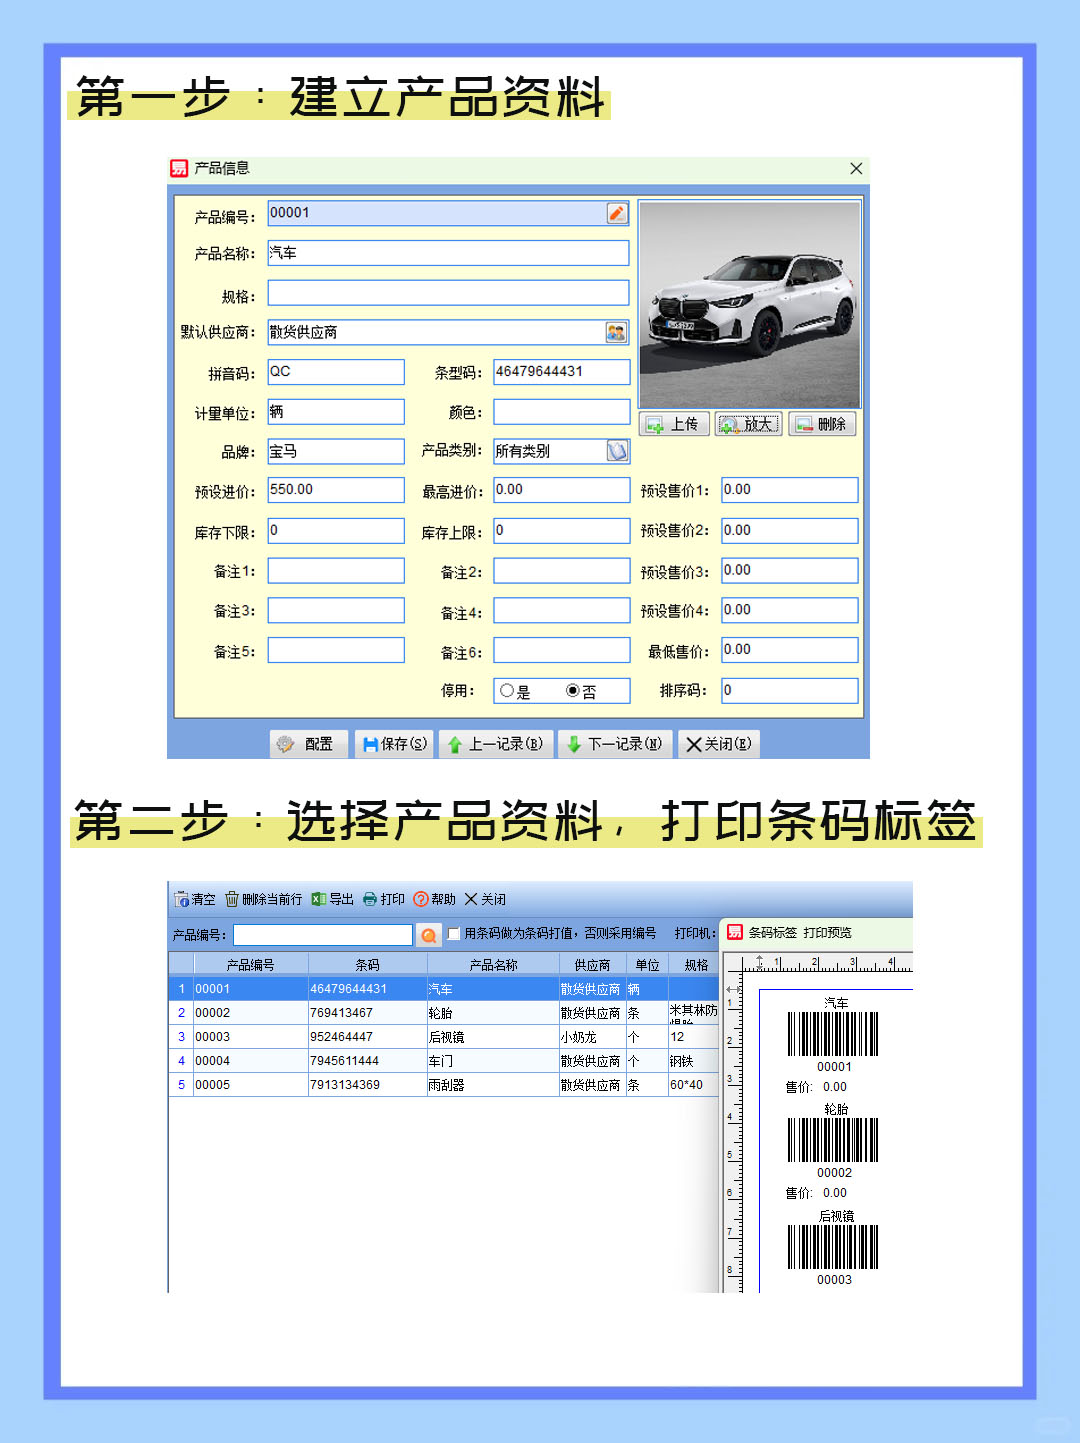Click the 上传 upload image button
This screenshot has width=1080, height=1443.
tap(674, 425)
